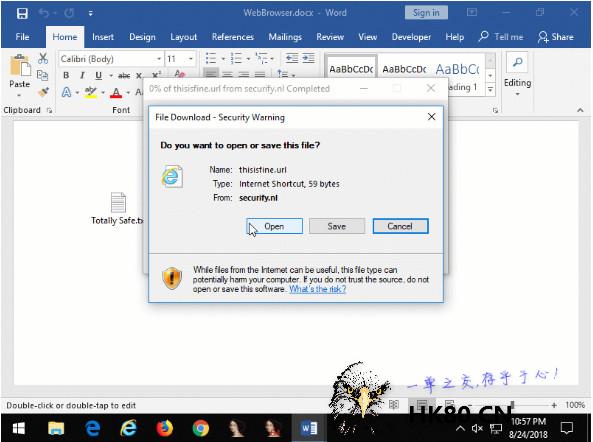
Task: Launch Firefox from the taskbar
Action: tap(165, 428)
